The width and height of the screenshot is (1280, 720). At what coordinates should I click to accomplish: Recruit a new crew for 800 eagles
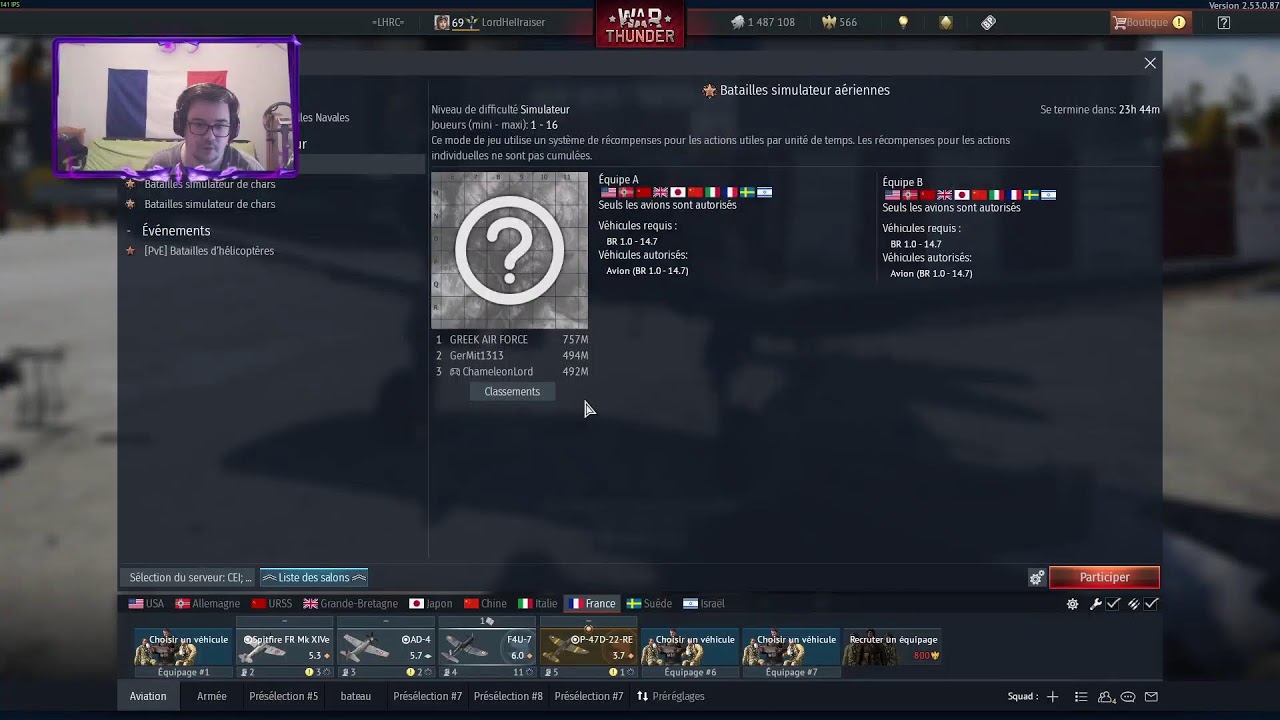click(892, 648)
